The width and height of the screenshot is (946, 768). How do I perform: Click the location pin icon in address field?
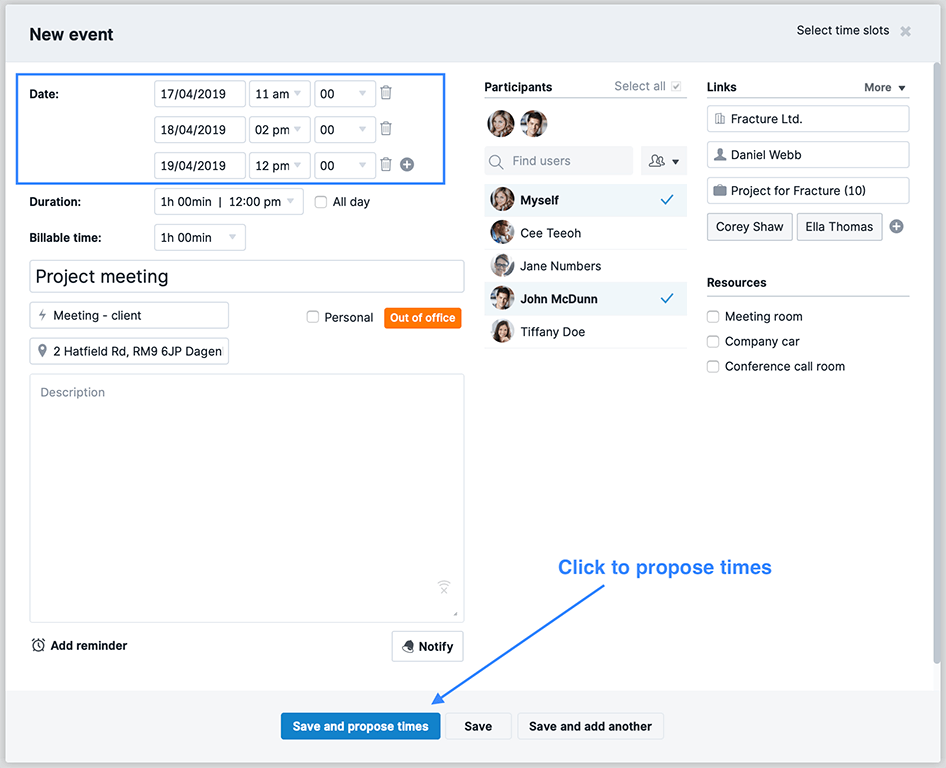[x=42, y=351]
